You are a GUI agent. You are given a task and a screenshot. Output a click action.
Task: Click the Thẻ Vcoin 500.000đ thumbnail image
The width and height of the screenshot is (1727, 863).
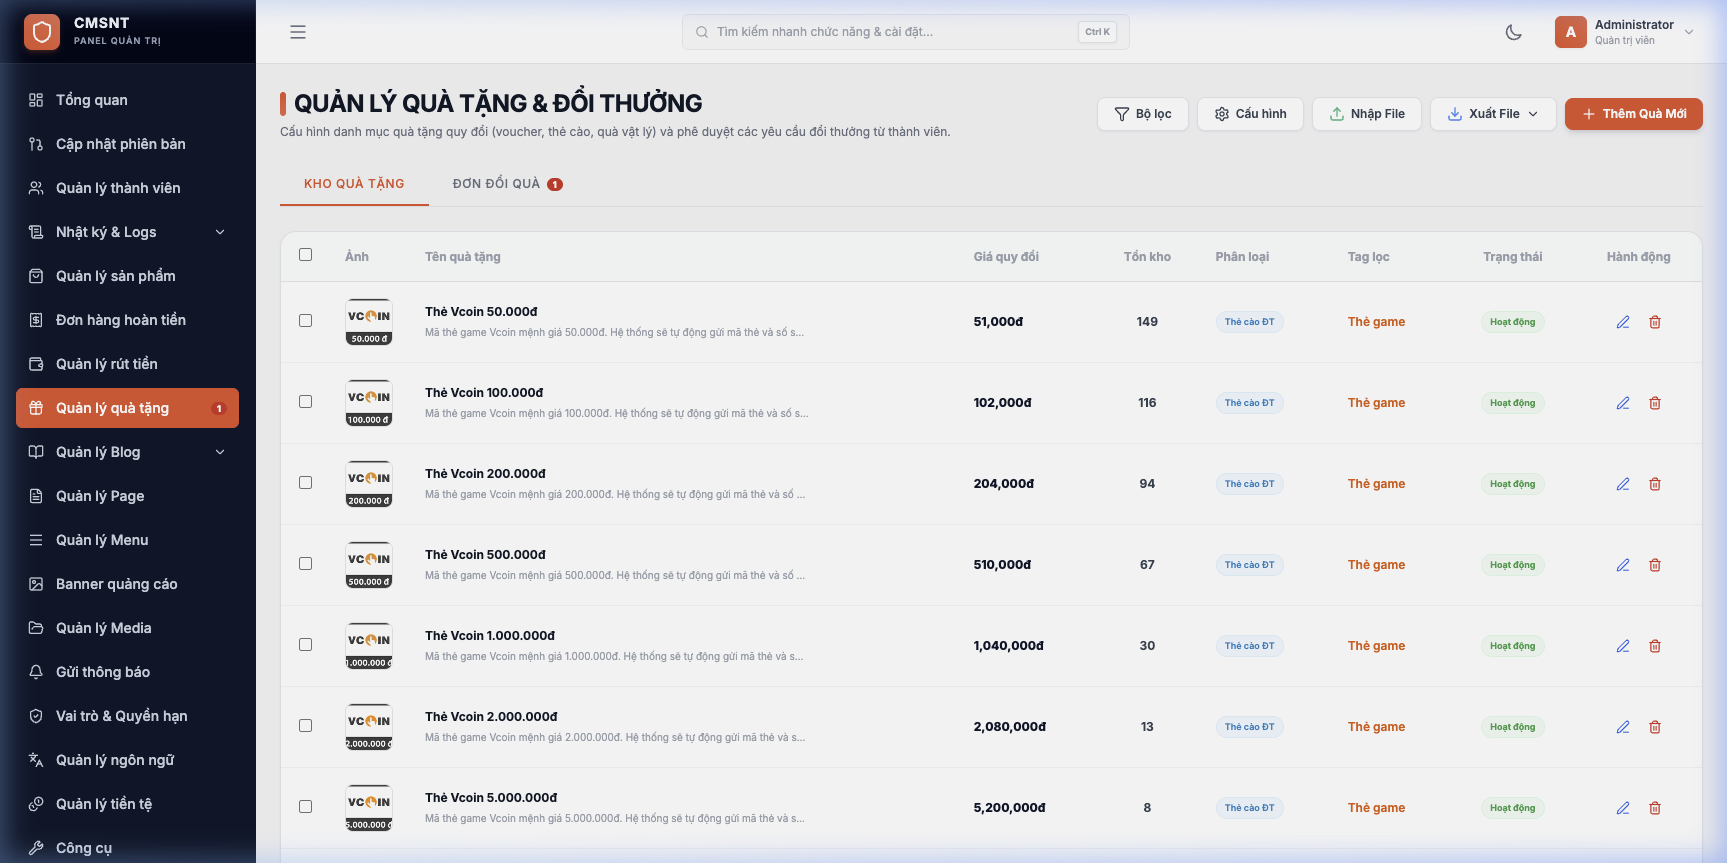369,565
